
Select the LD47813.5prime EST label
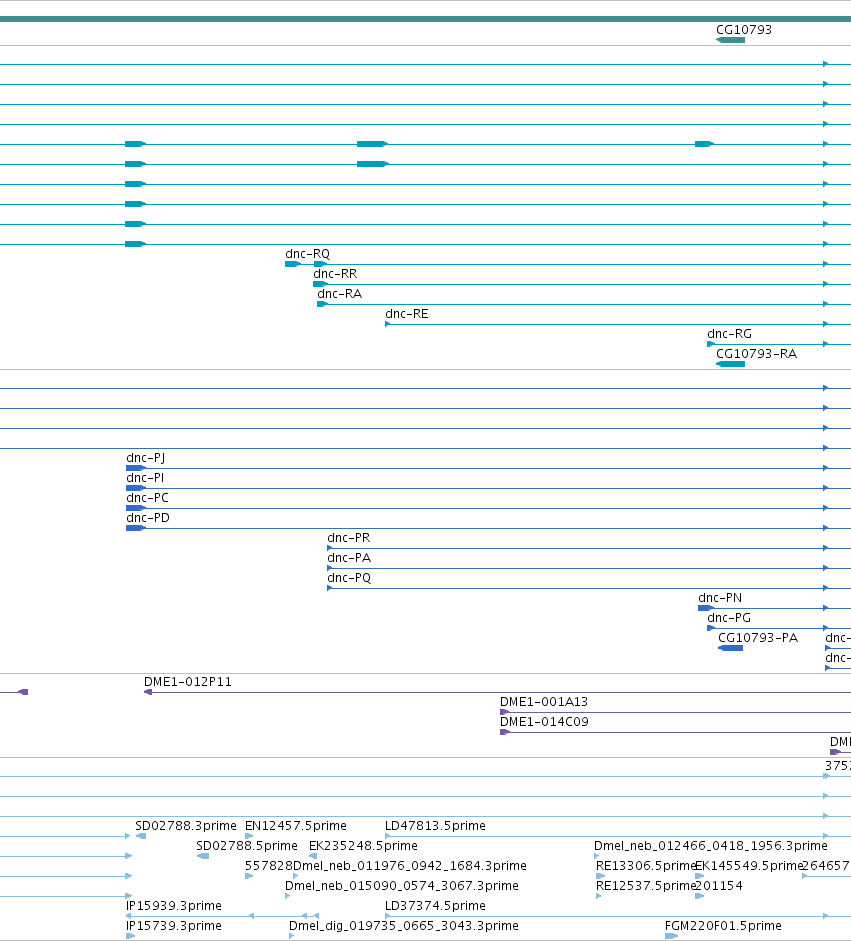pyautogui.click(x=435, y=826)
